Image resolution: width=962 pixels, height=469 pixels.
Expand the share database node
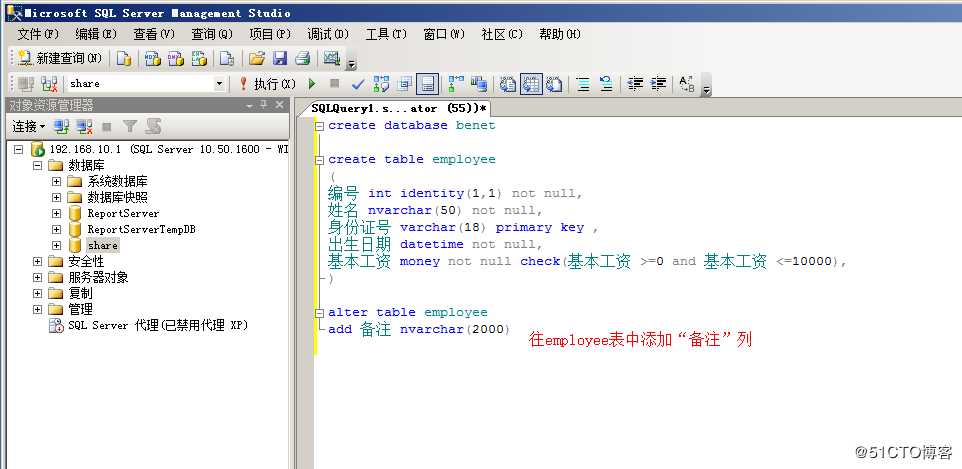[x=56, y=246]
